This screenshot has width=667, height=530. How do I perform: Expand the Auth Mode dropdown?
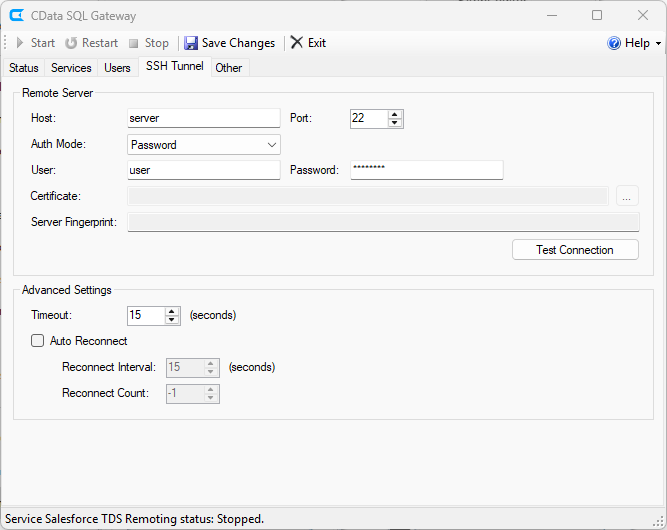click(272, 145)
